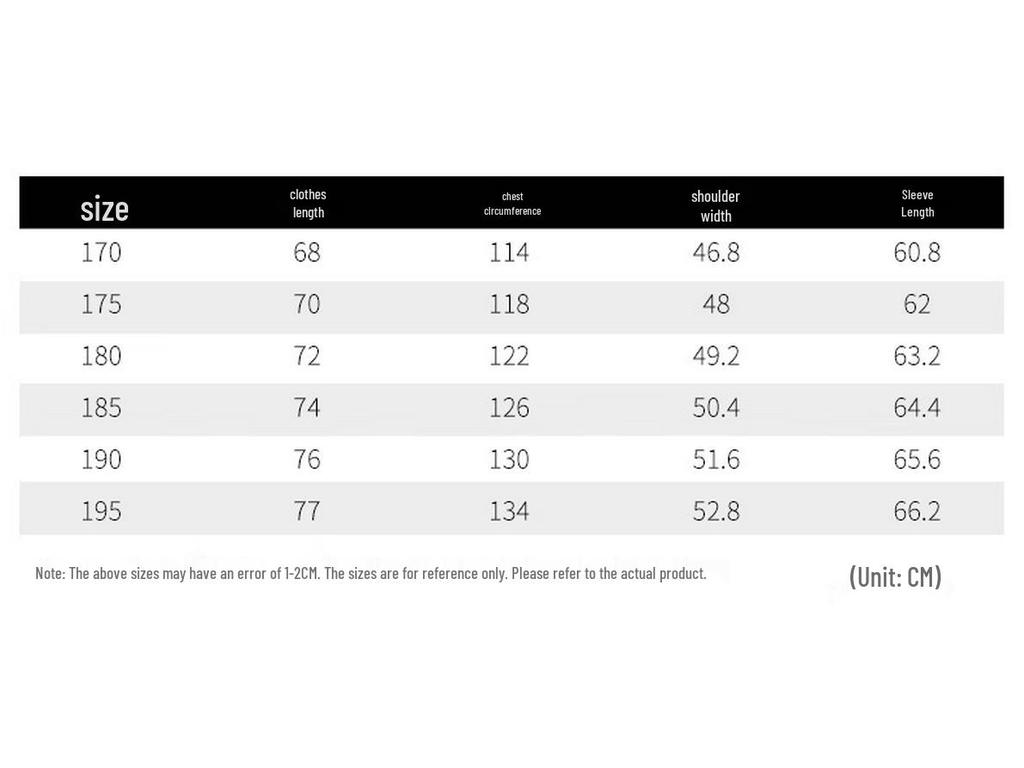Click clothes length value 68

coord(307,253)
